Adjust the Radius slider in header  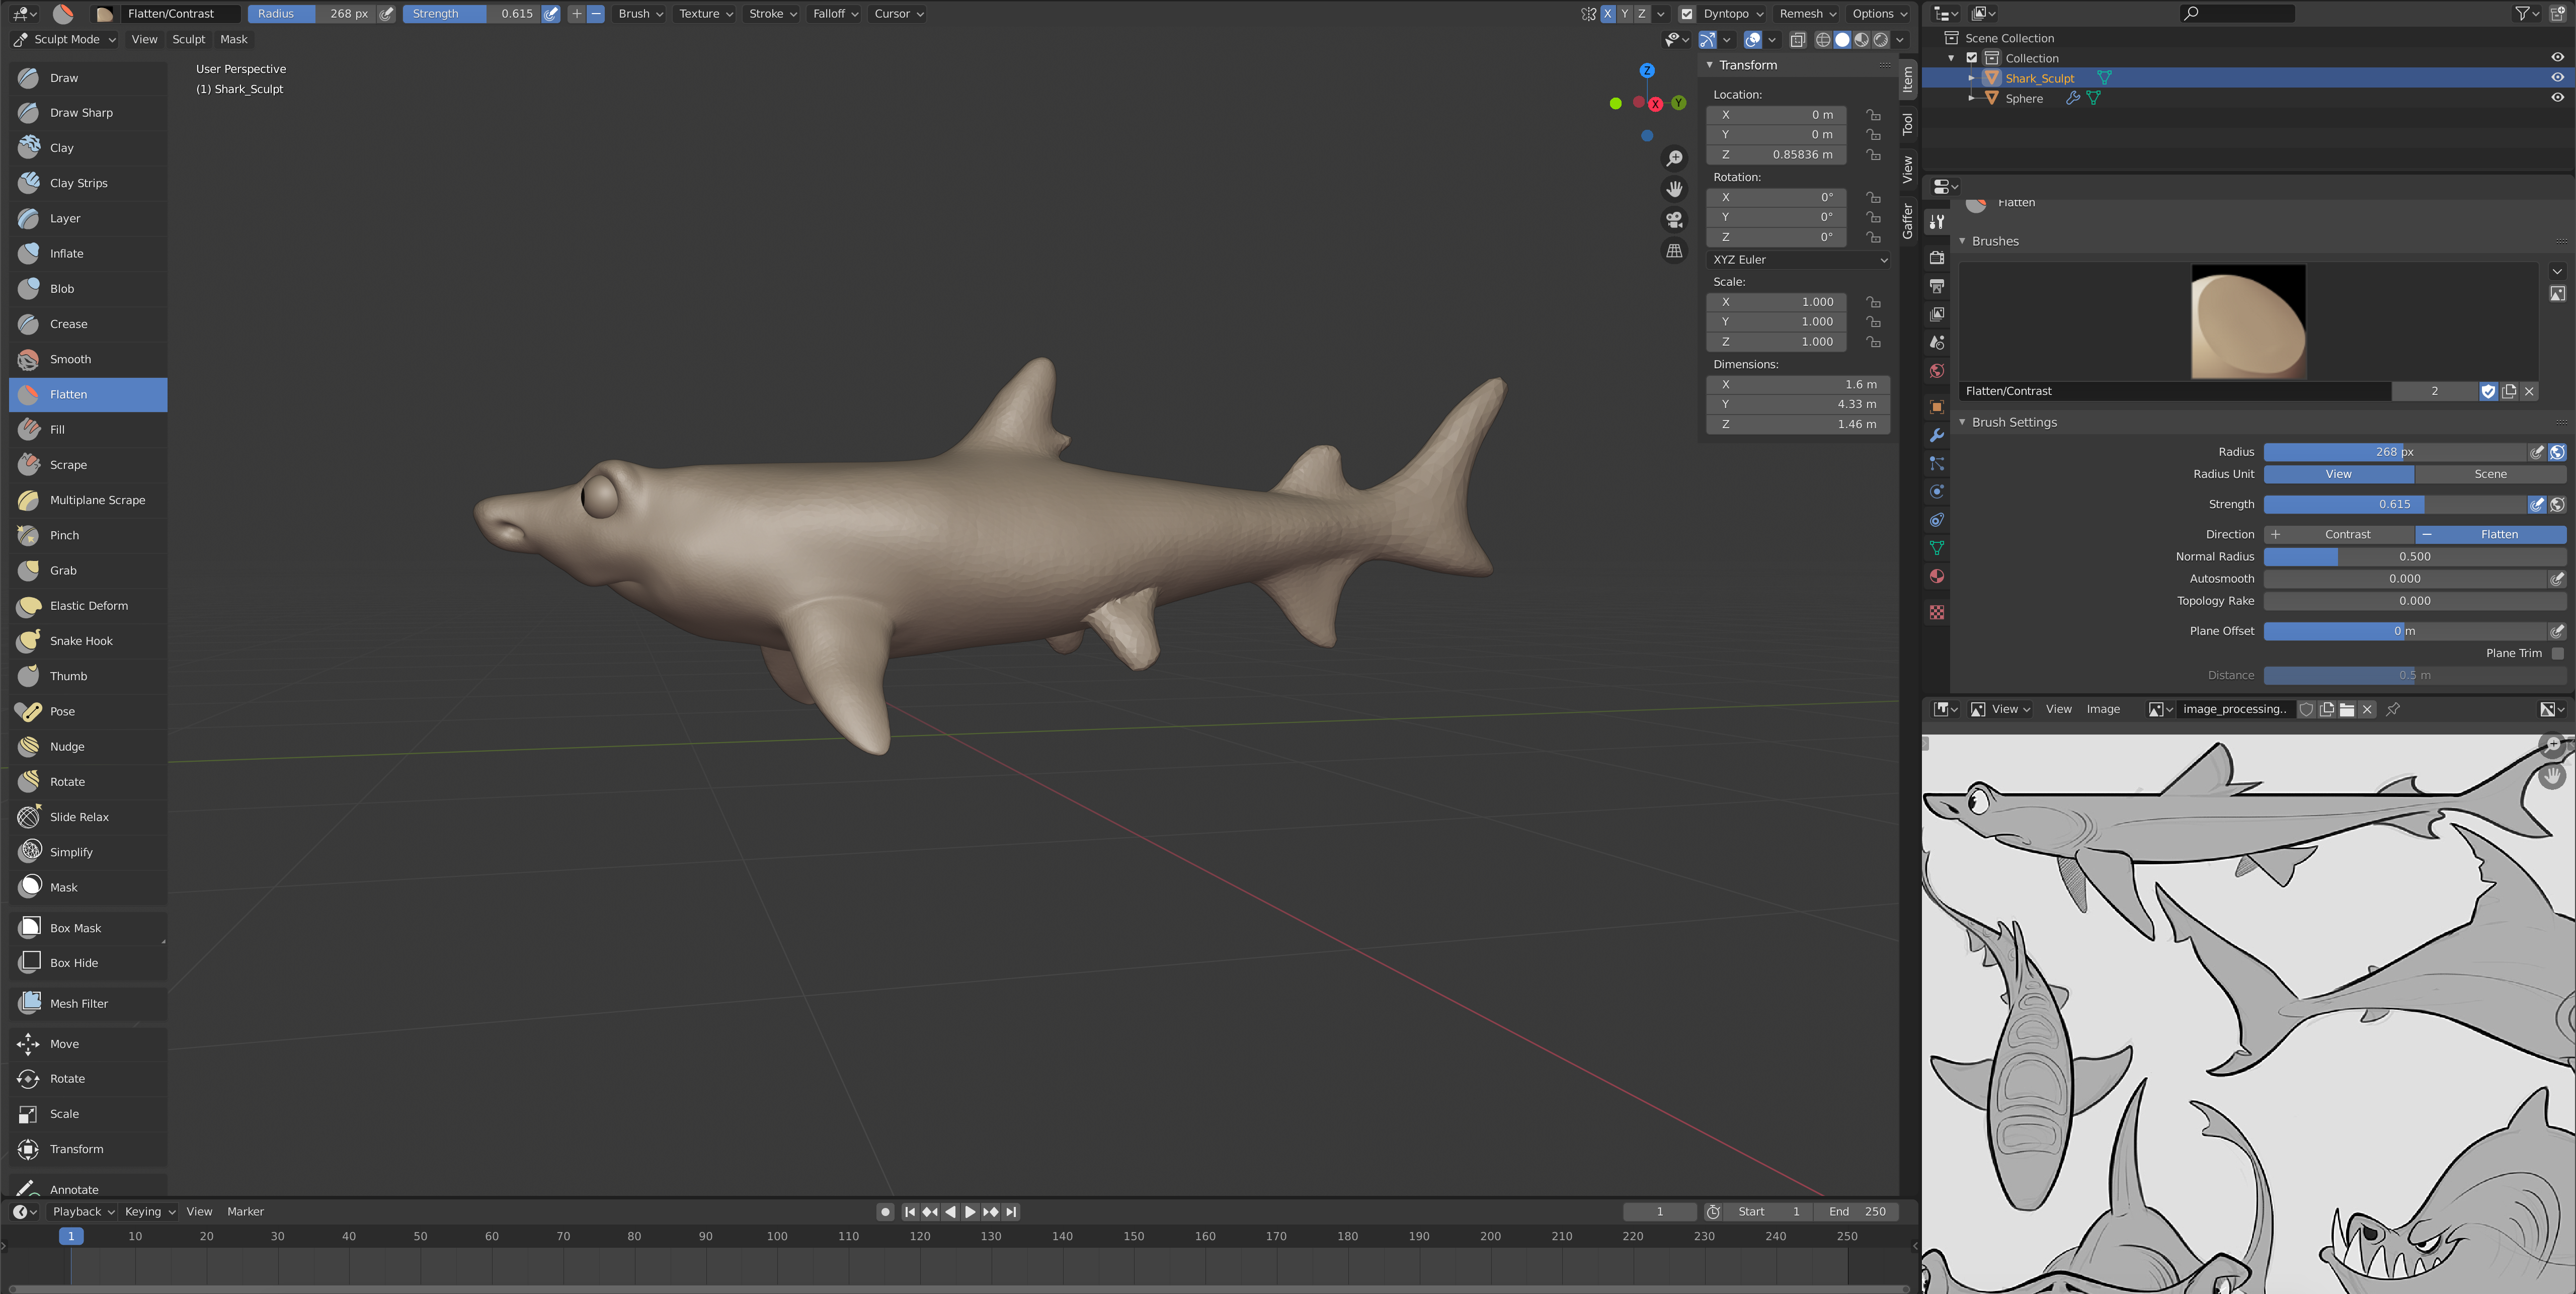point(312,14)
